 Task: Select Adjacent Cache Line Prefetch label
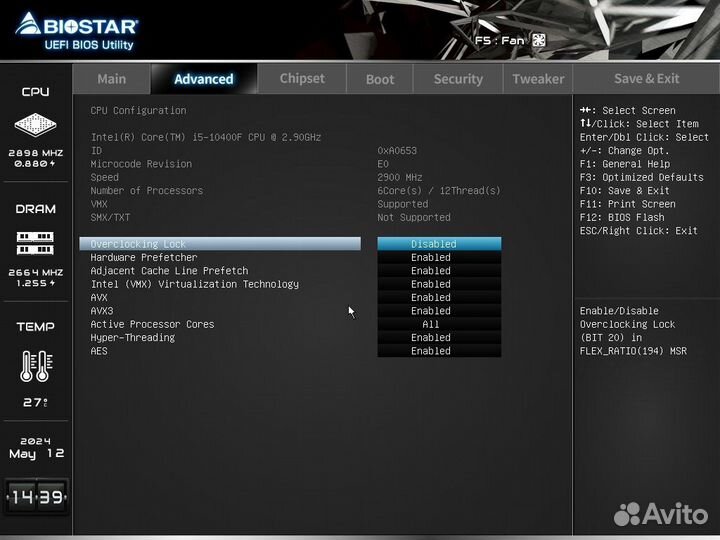coord(169,270)
